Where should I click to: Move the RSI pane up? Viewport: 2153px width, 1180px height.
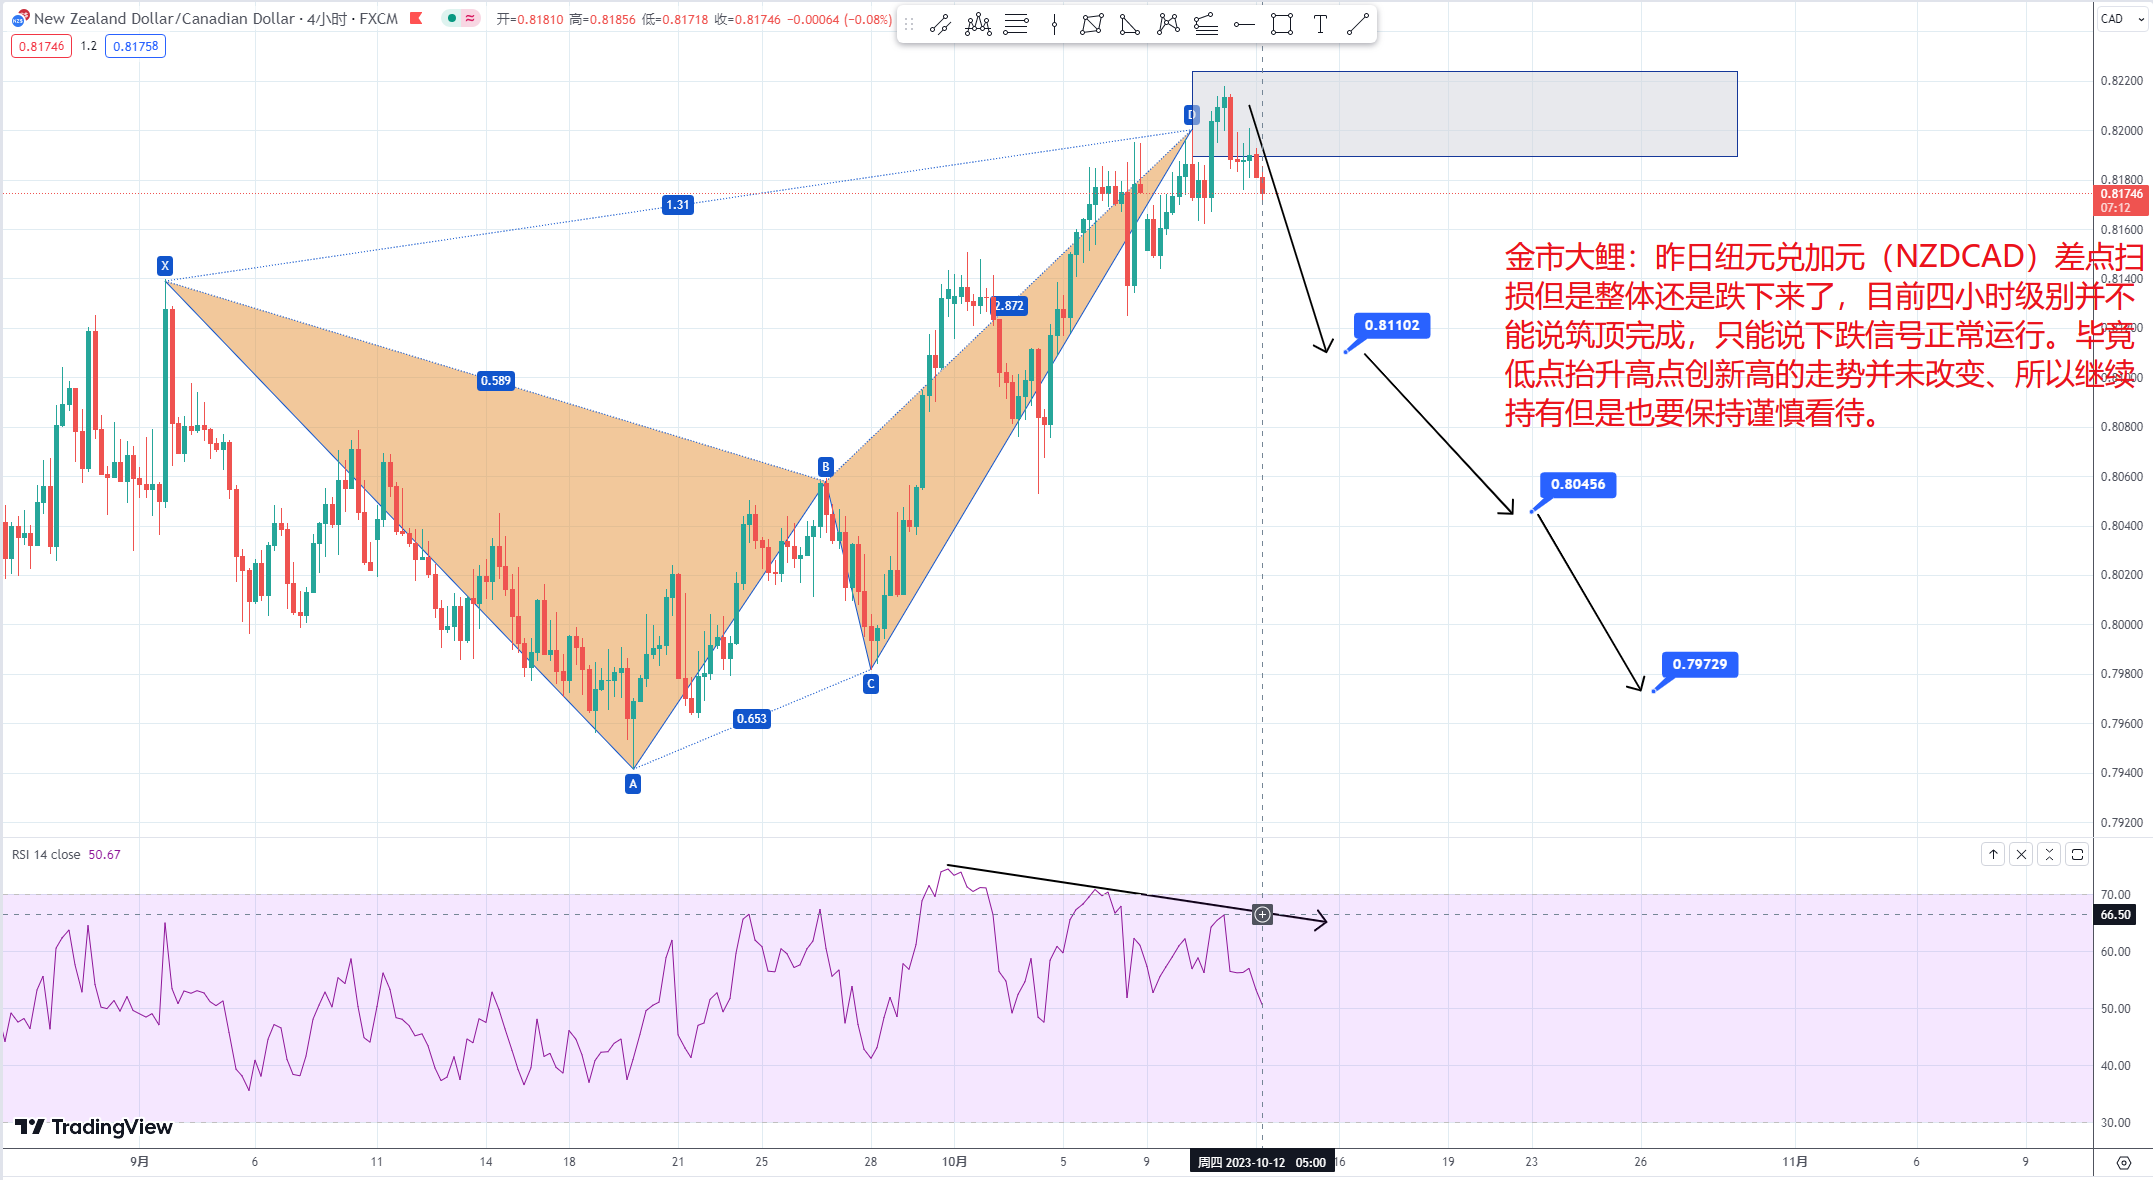1993,854
